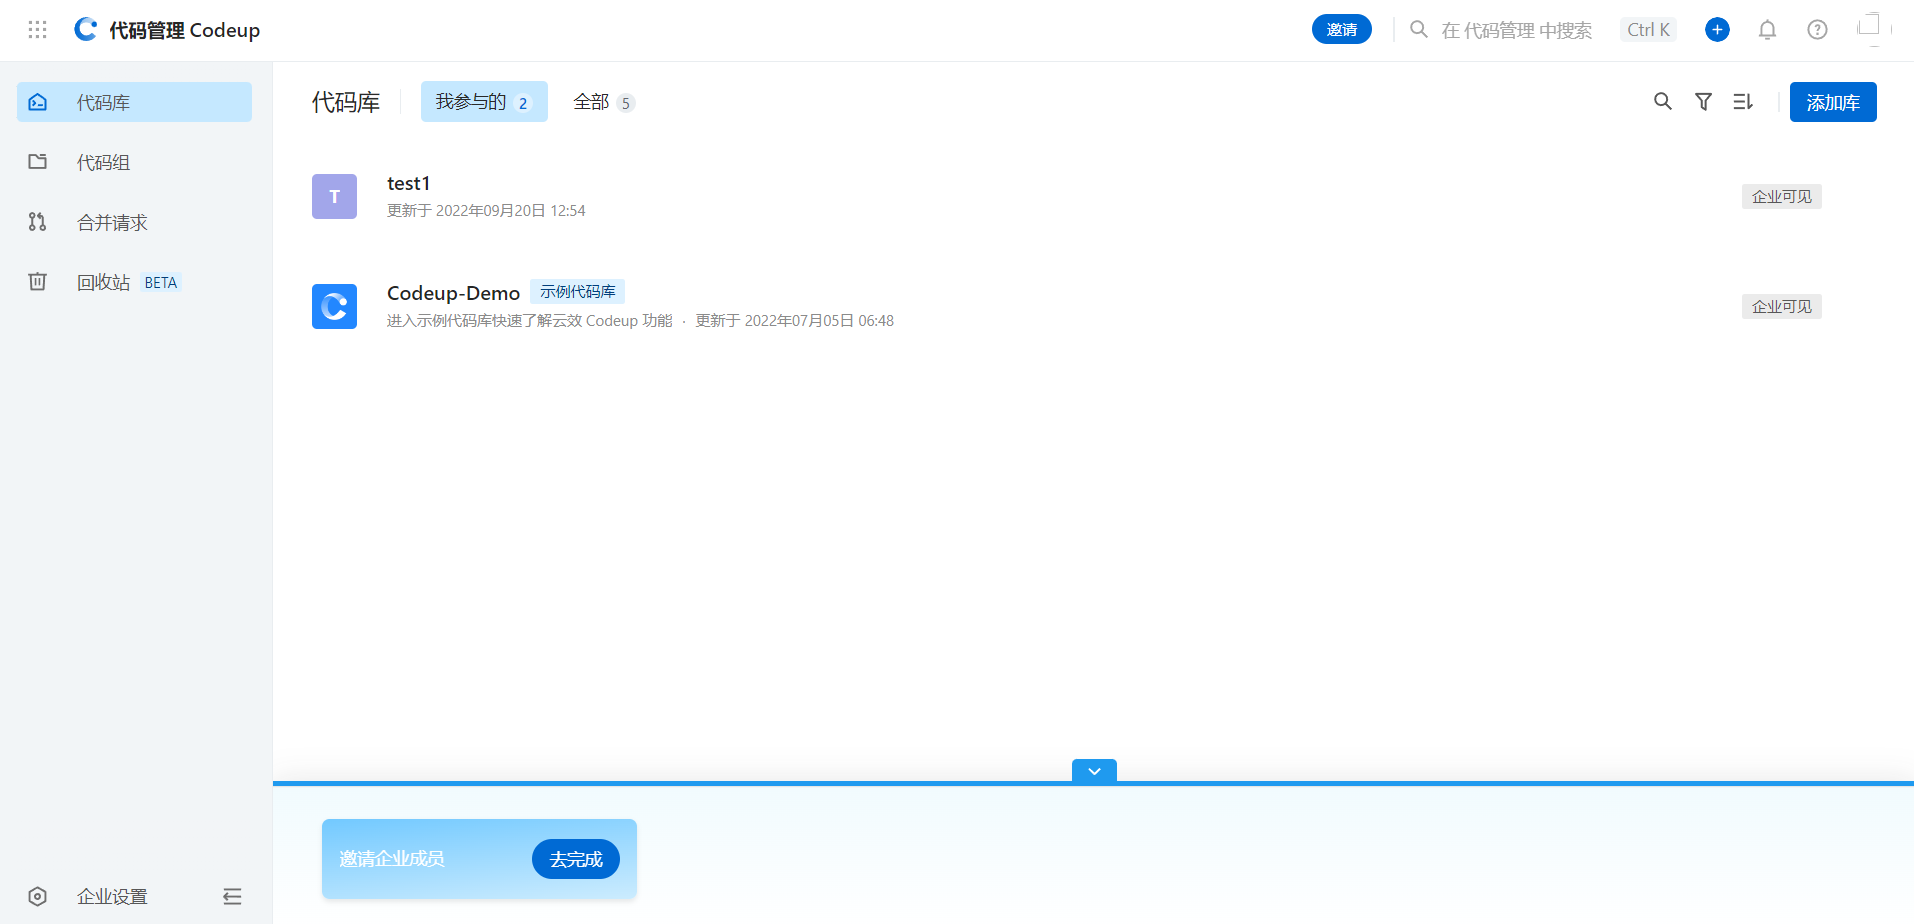Click the blue plus create icon

coord(1717,30)
